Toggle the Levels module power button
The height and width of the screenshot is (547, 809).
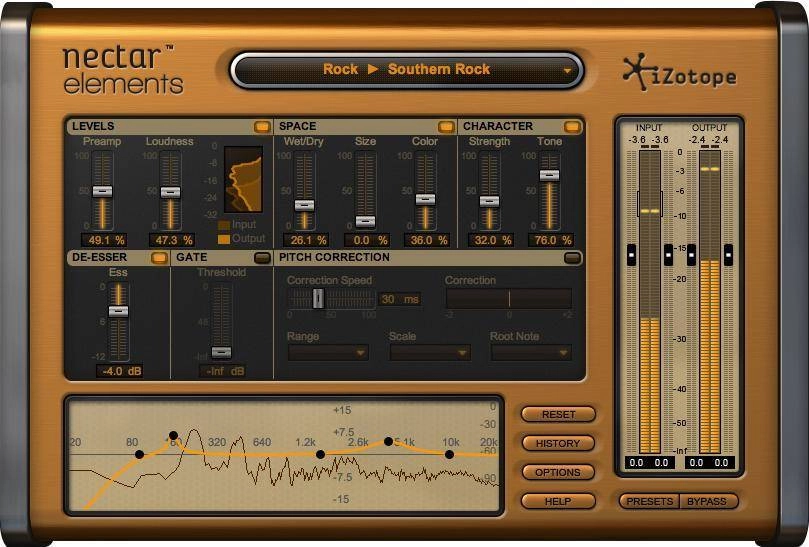tap(262, 126)
